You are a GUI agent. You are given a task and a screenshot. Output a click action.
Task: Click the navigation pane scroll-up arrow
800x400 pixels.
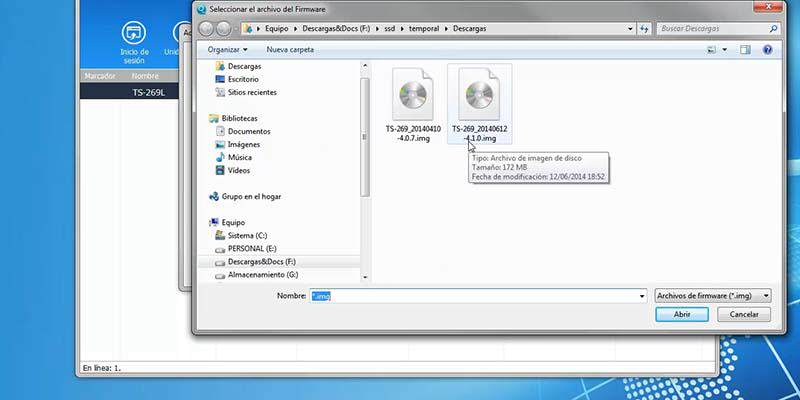coord(365,66)
